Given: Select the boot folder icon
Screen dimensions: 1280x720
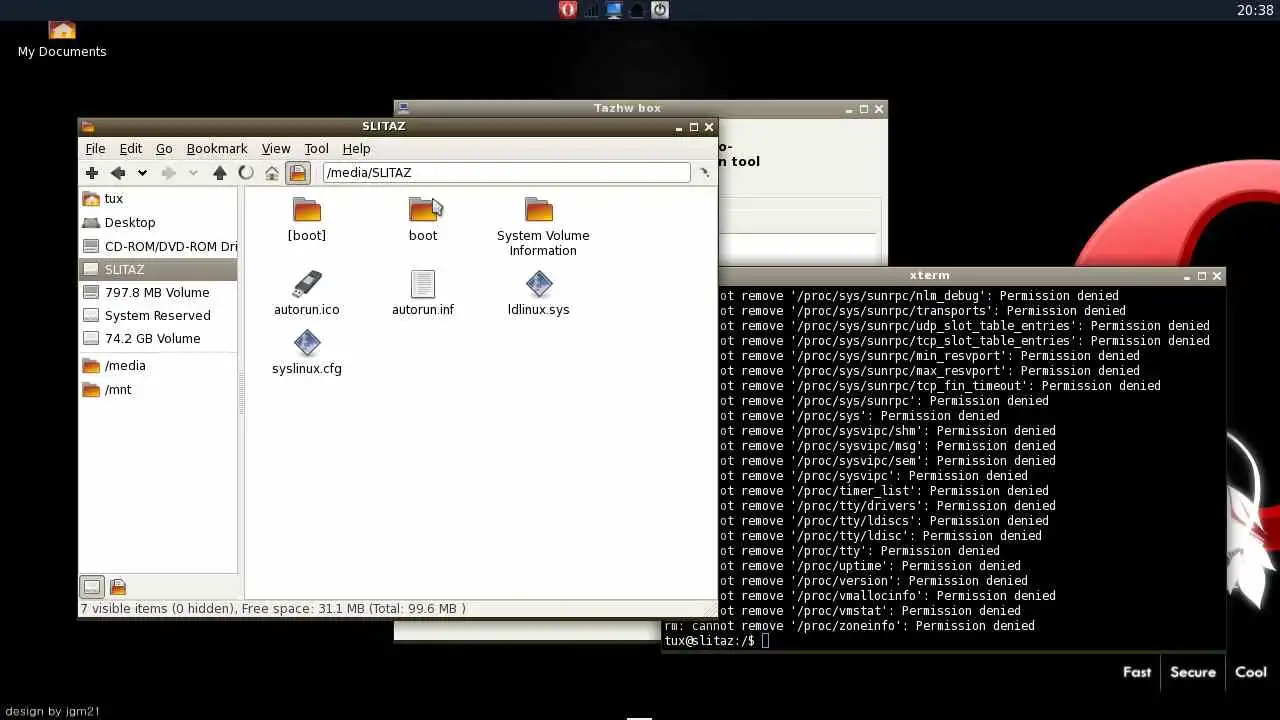Looking at the screenshot, I should 423,210.
